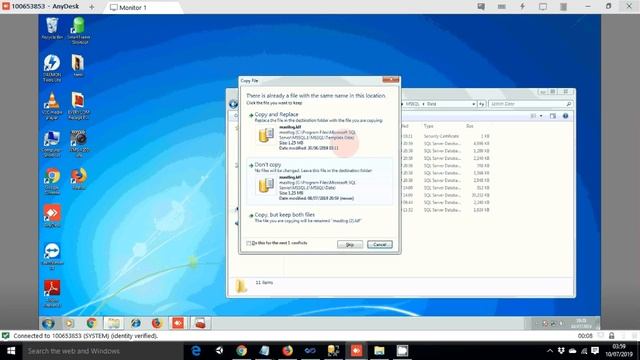Choose Don't copy option

pyautogui.click(x=319, y=181)
